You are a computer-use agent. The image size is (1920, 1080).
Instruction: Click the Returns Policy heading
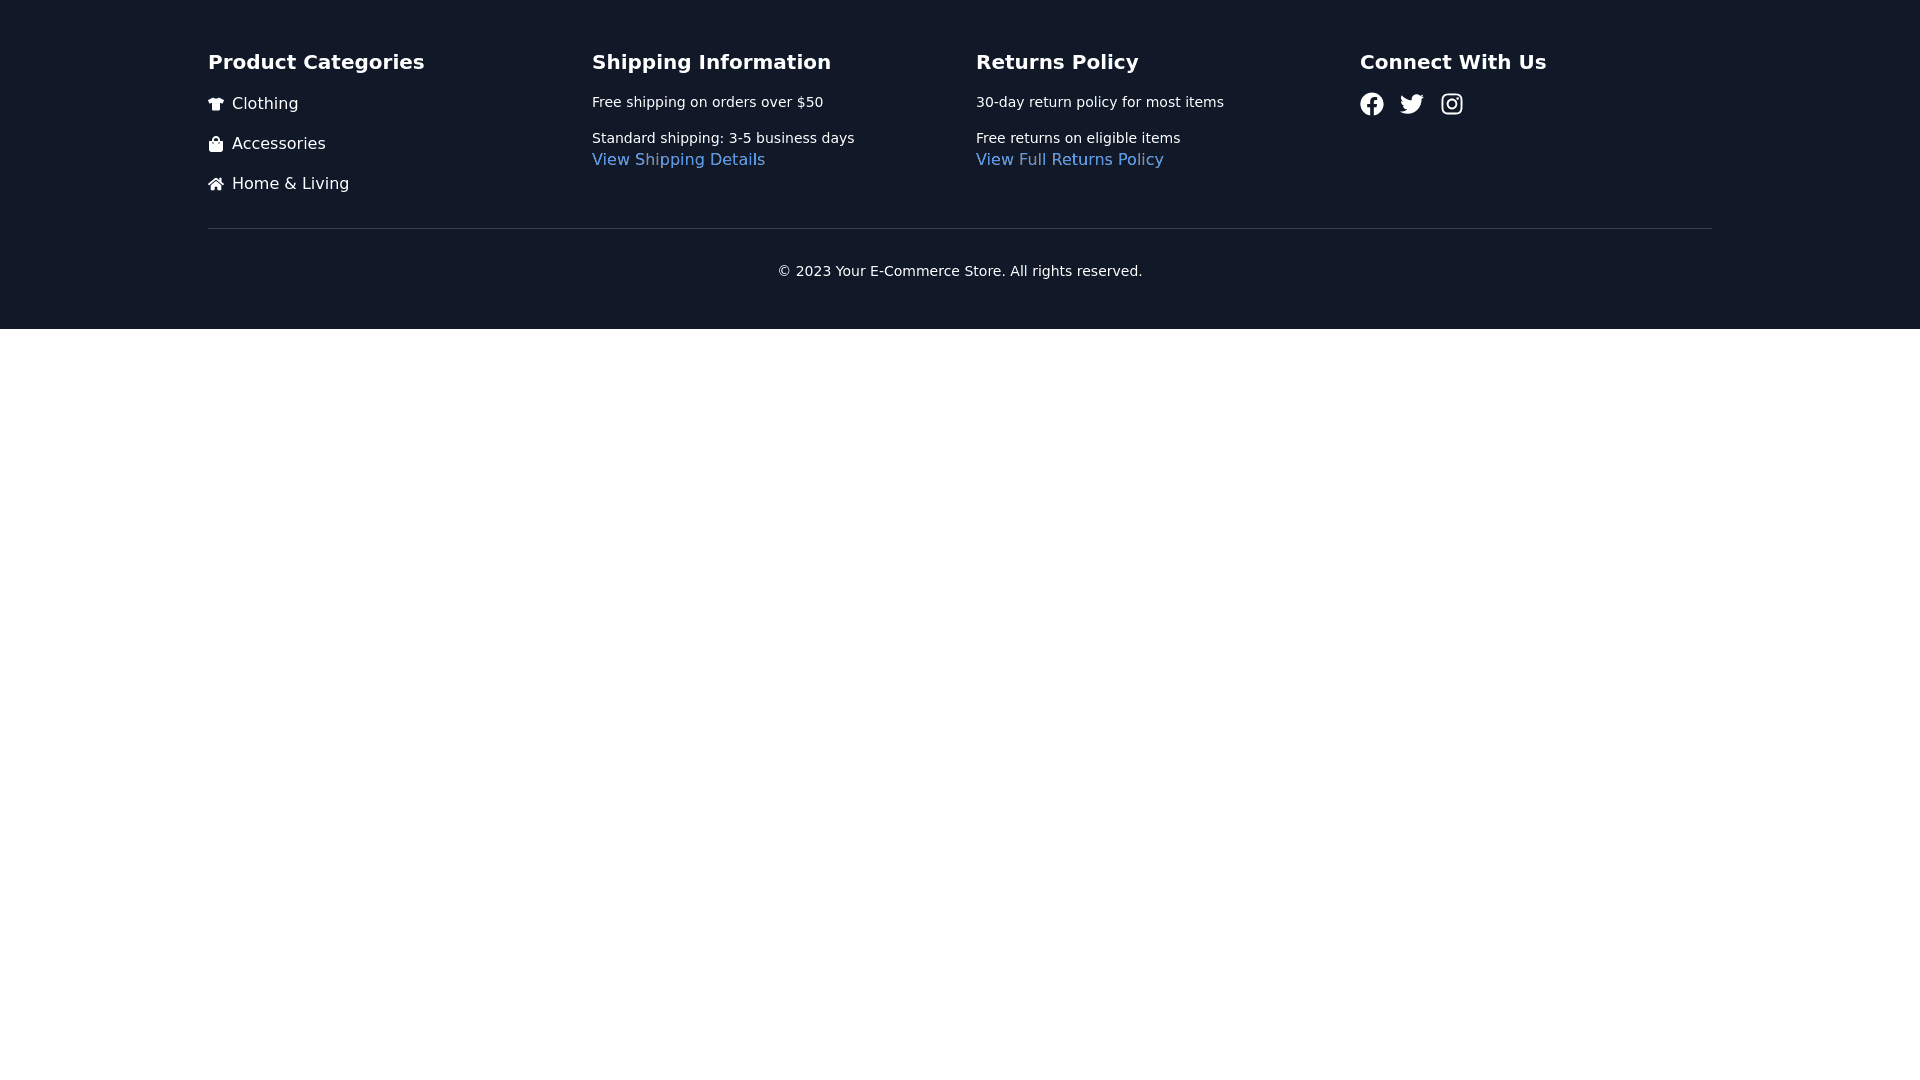click(x=1057, y=62)
